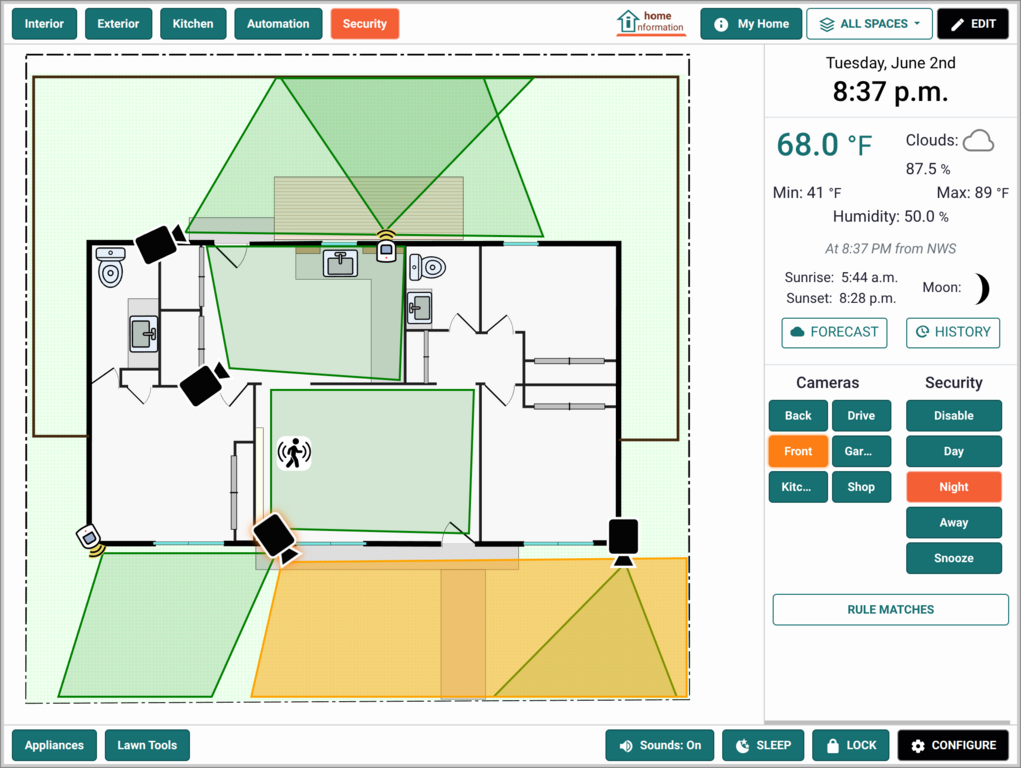The width and height of the screenshot is (1021, 768).
Task: Select the Kitc... camera button
Action: tap(798, 487)
